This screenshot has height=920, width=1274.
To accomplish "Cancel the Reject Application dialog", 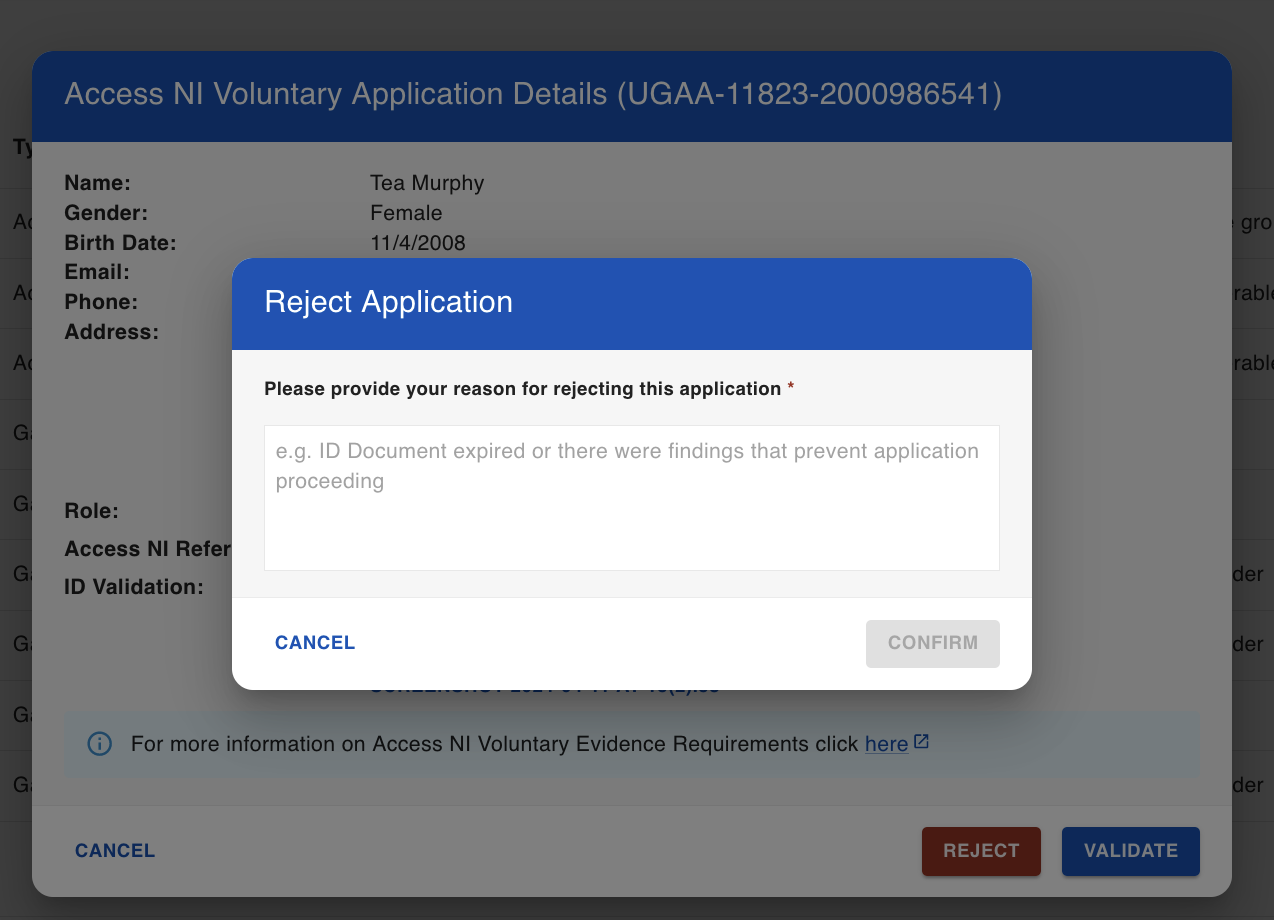I will (315, 643).
